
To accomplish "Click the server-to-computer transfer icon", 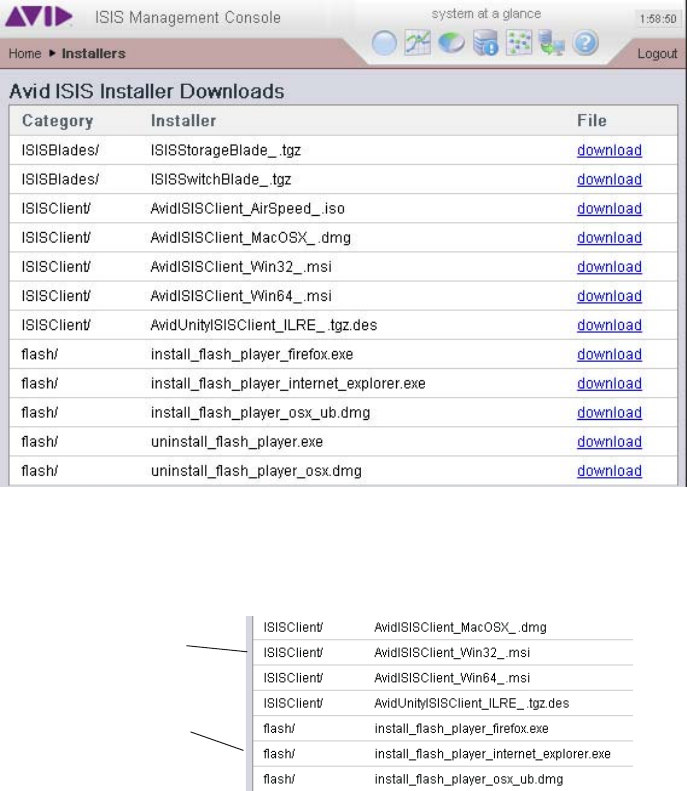I will point(552,43).
